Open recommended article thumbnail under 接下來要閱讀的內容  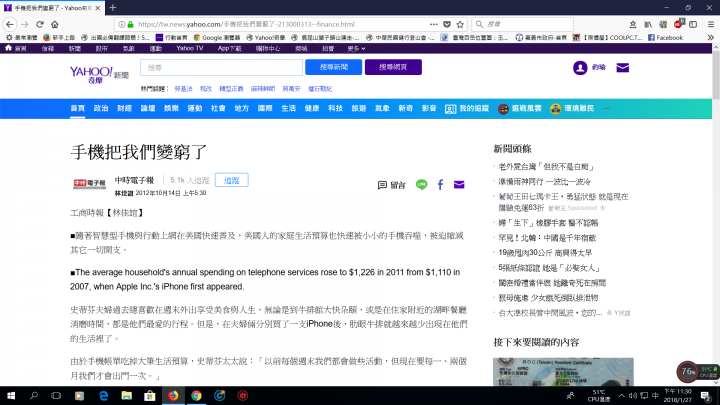point(563,372)
